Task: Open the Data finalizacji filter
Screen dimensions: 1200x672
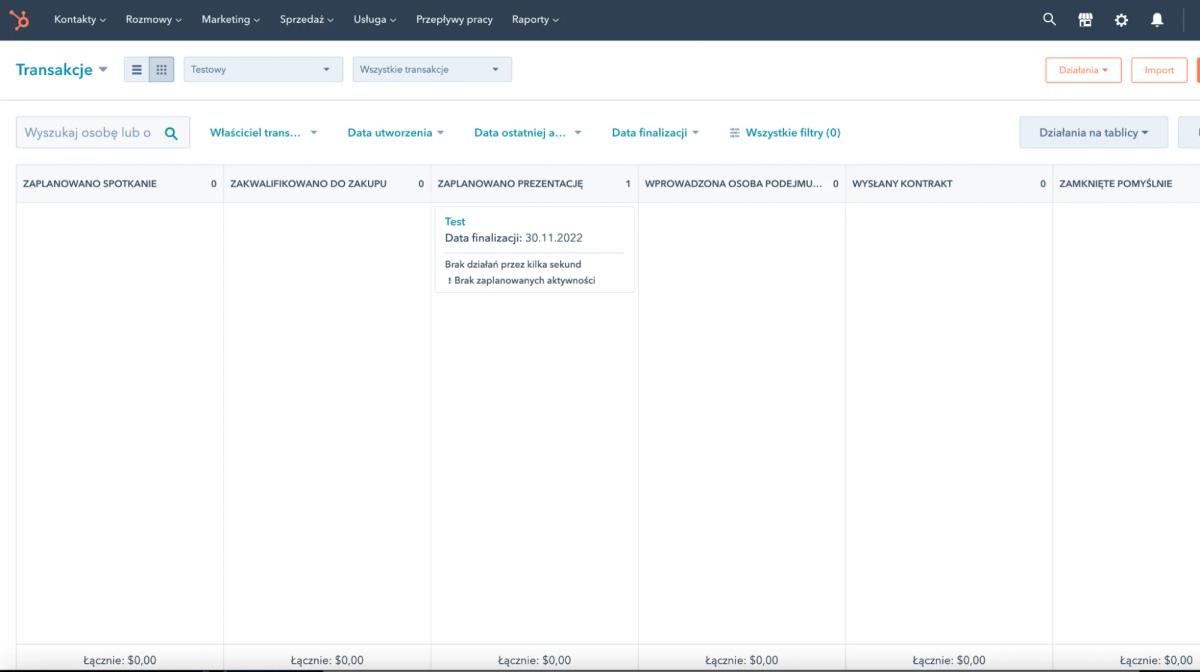Action: point(656,133)
